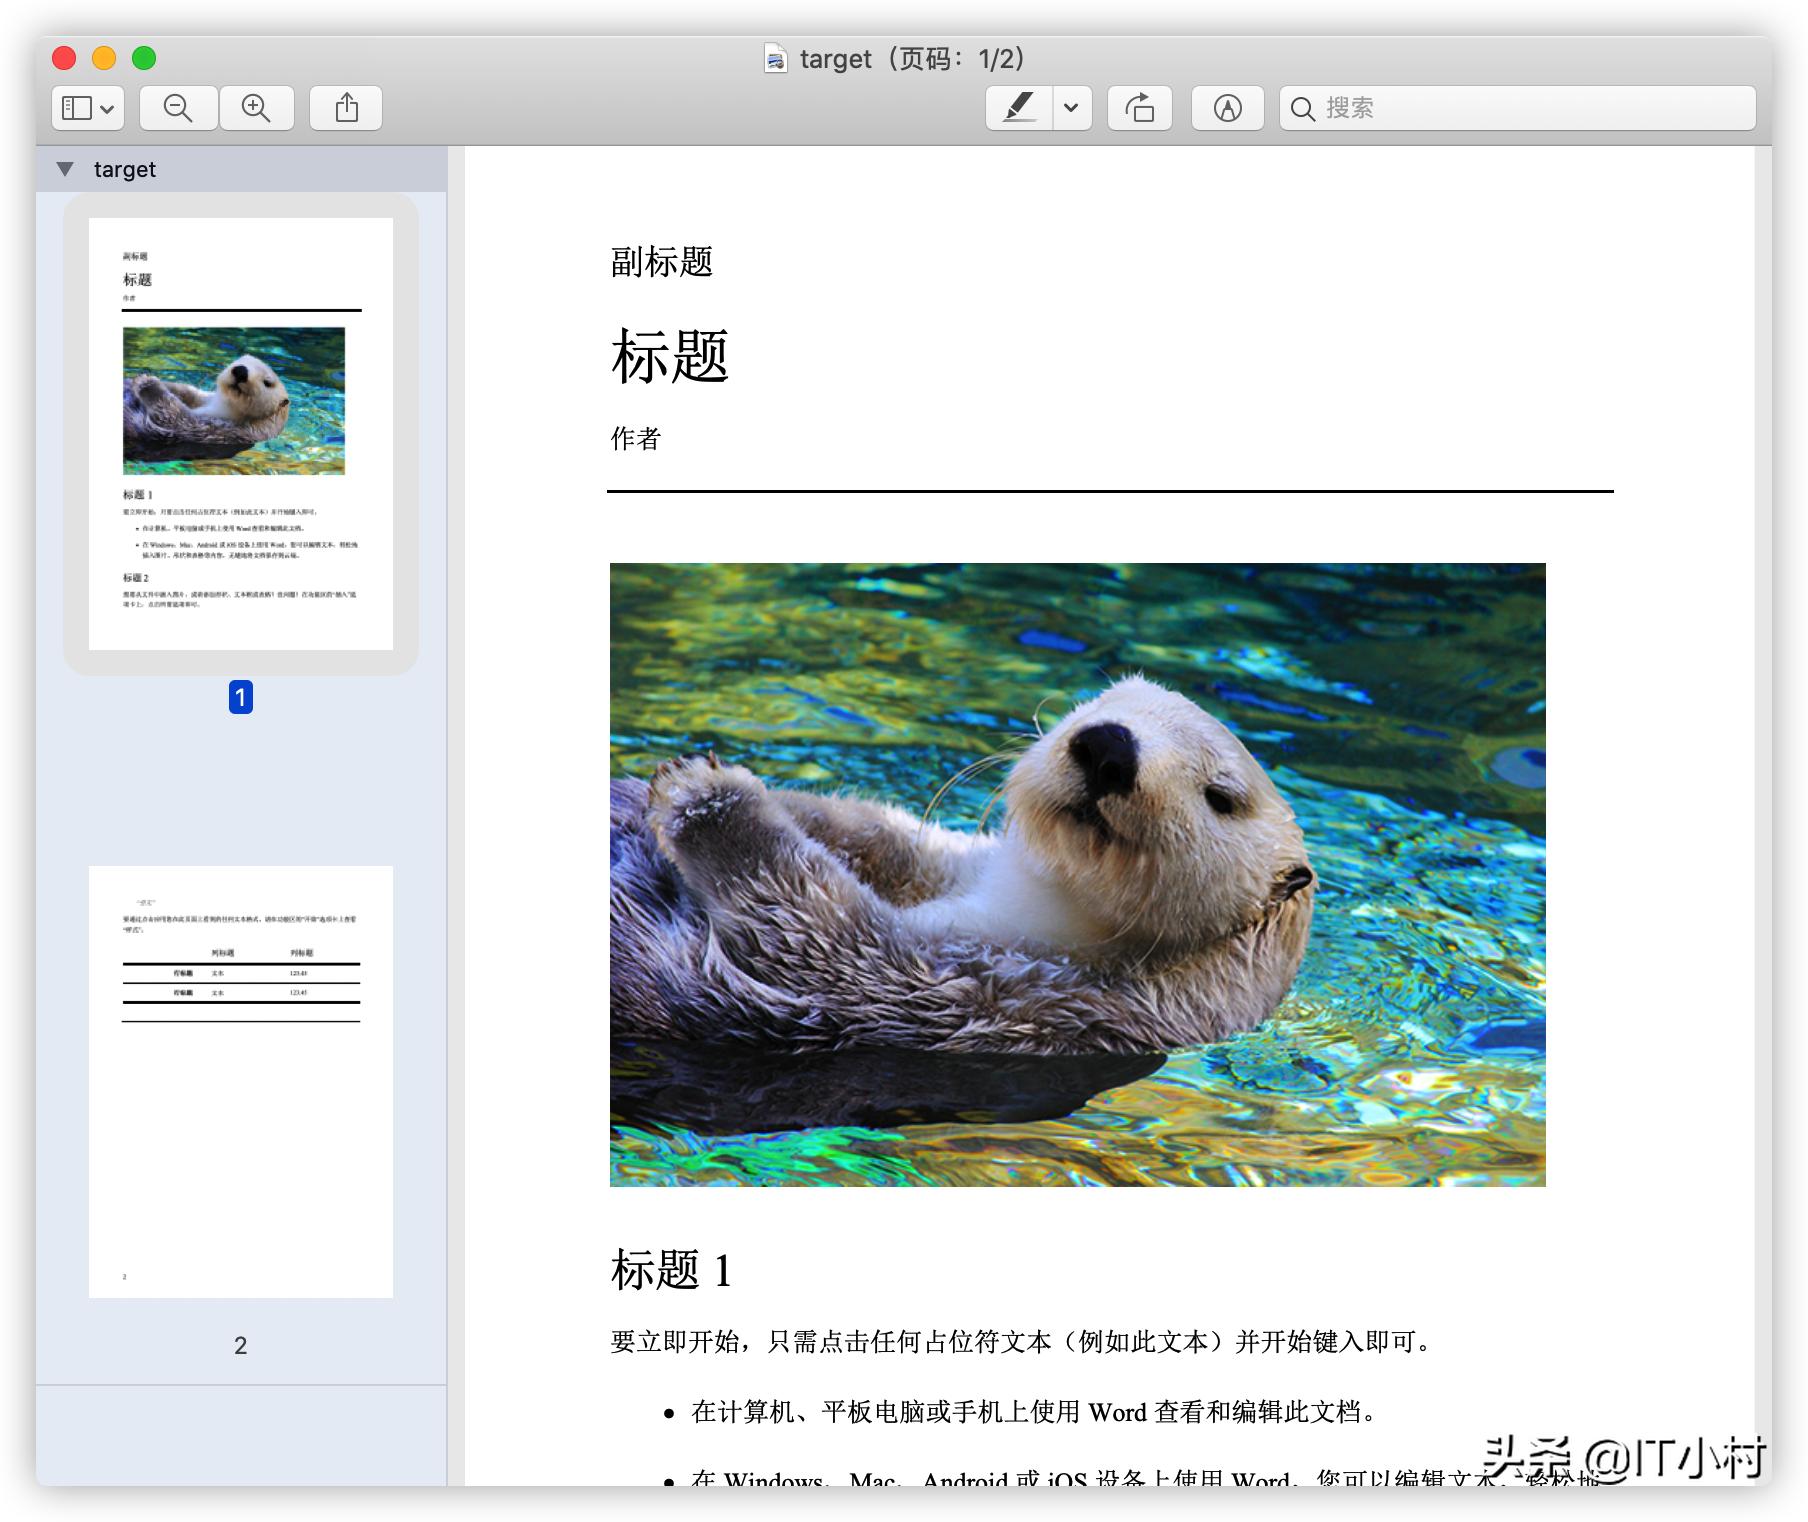Click the zoom out magnifier icon
Viewport: 1808px width, 1522px height.
(177, 108)
